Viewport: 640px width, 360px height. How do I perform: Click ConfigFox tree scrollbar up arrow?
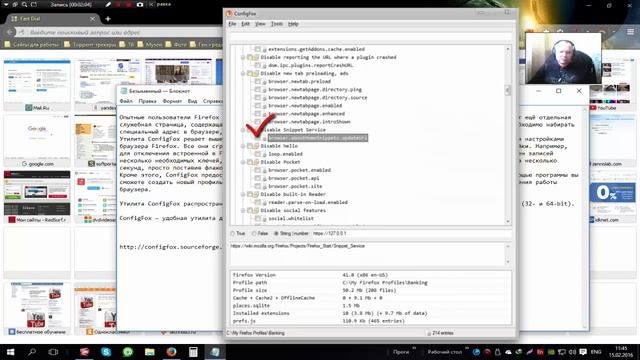tap(508, 49)
